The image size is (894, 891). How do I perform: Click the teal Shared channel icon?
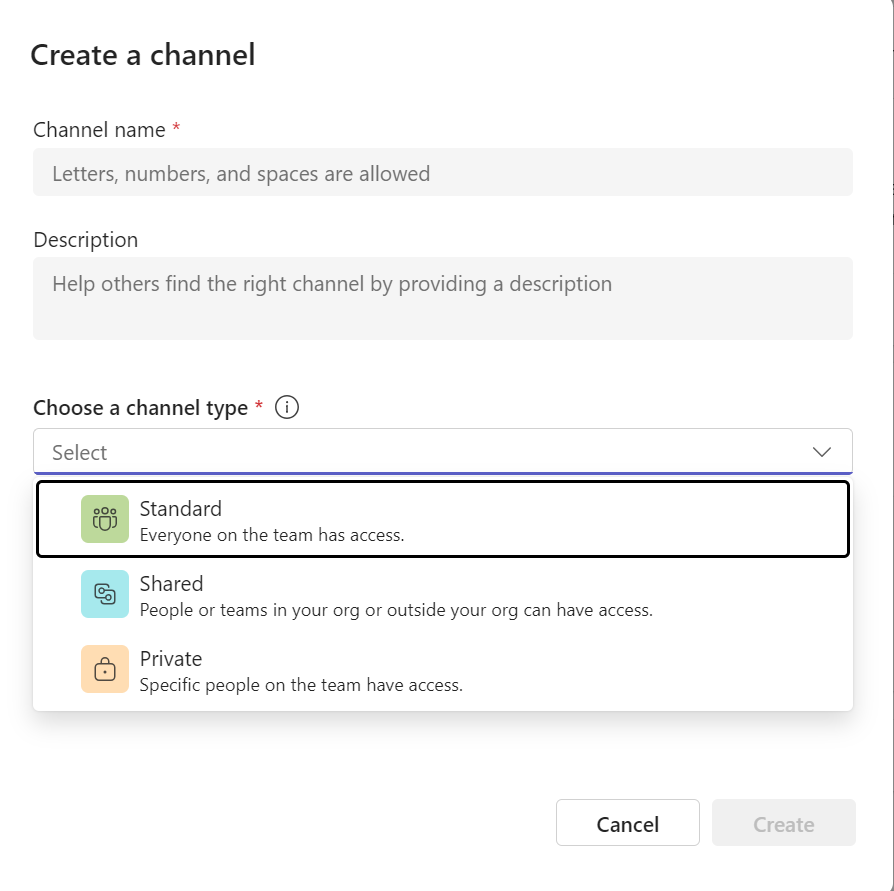[105, 594]
